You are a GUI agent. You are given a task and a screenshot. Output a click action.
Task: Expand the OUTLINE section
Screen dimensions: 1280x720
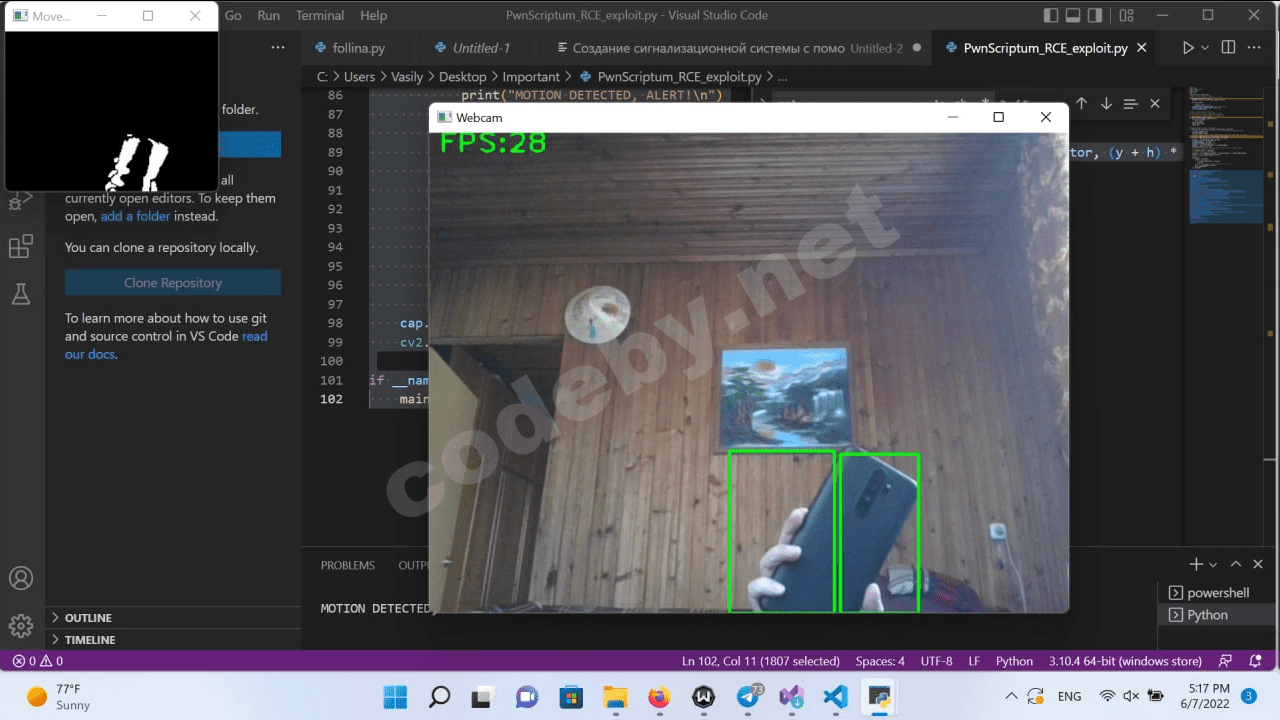click(x=172, y=618)
